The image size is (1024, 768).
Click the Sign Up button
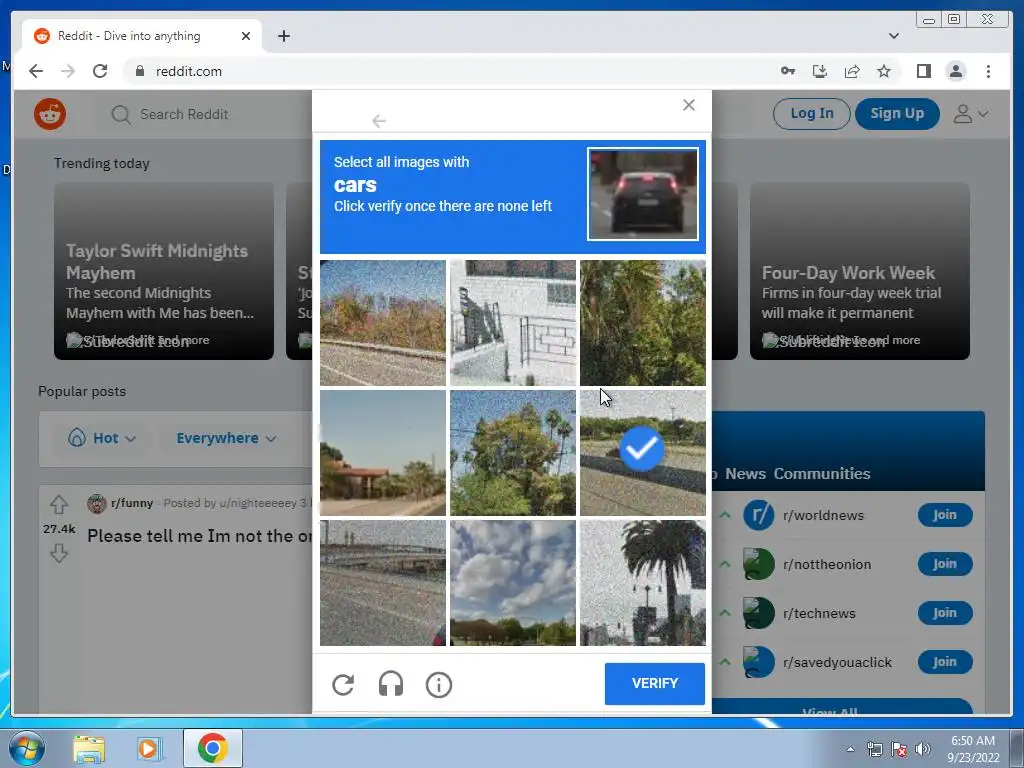pyautogui.click(x=897, y=114)
